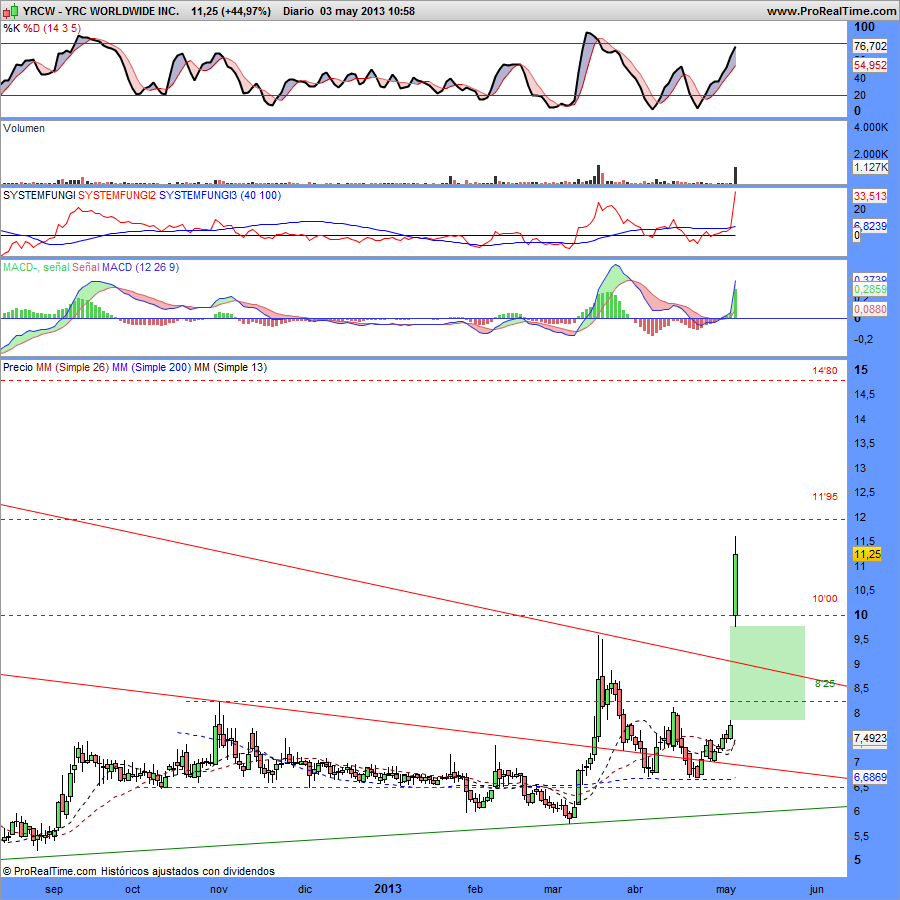Click the blue SYSTEMFUNGI3 label
Image resolution: width=900 pixels, height=900 pixels.
198,195
